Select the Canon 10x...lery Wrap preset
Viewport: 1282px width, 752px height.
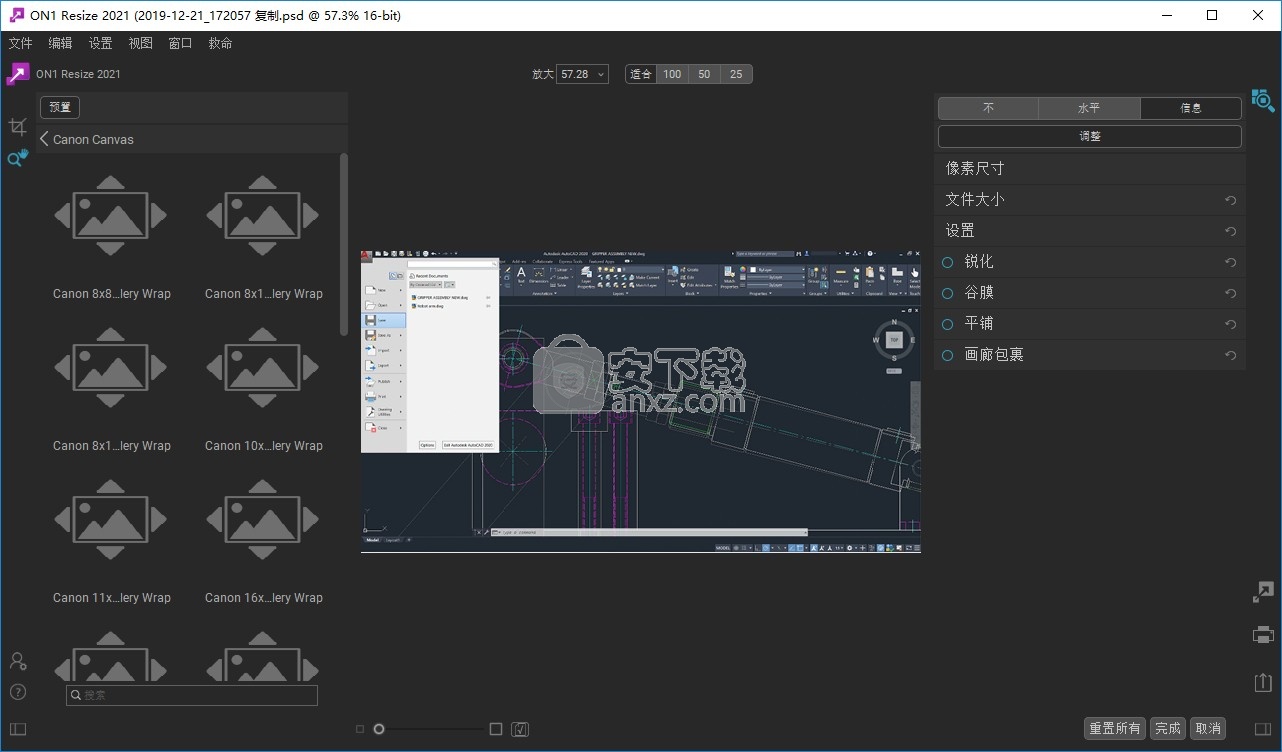263,390
